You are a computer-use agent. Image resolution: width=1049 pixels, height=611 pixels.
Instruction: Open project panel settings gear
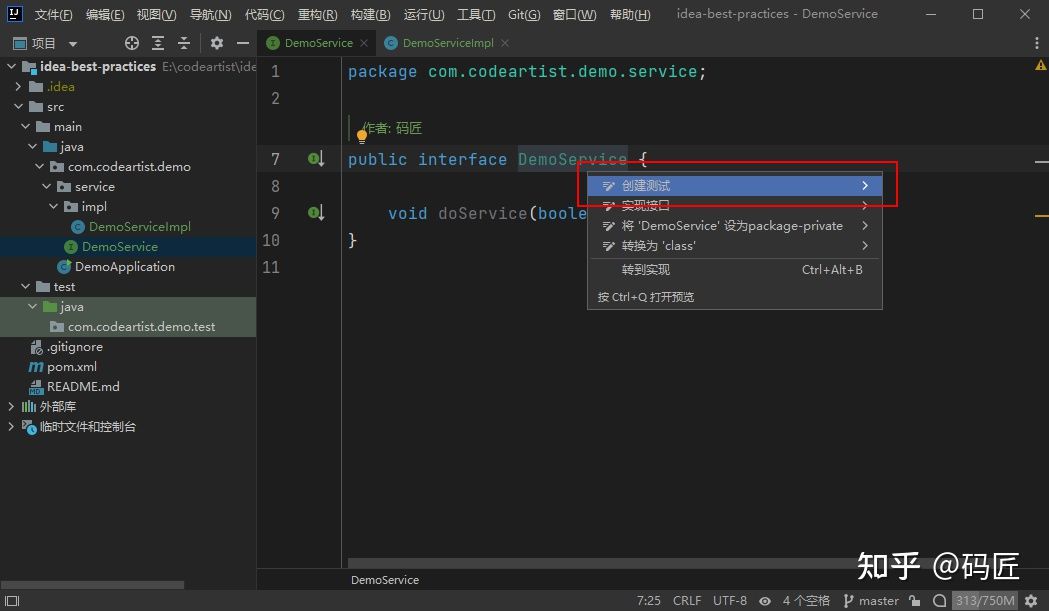(x=217, y=43)
